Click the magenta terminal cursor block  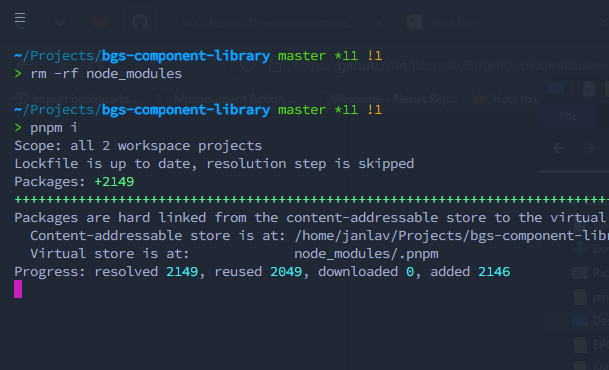coord(18,289)
